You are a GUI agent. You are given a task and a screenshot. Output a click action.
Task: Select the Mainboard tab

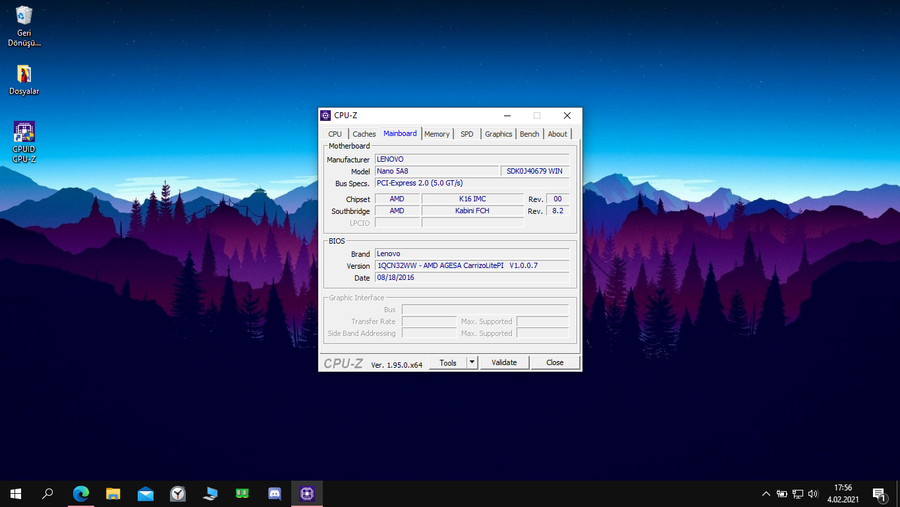[x=400, y=133]
